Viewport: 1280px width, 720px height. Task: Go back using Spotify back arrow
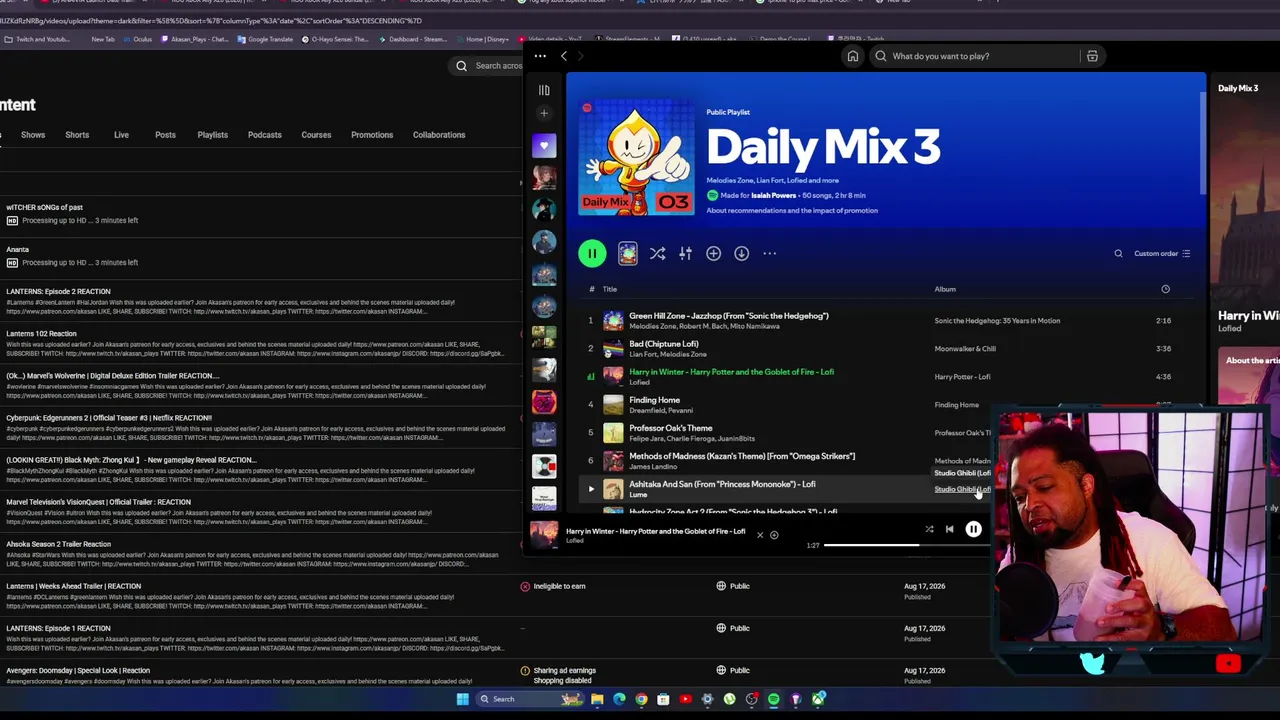(x=564, y=56)
